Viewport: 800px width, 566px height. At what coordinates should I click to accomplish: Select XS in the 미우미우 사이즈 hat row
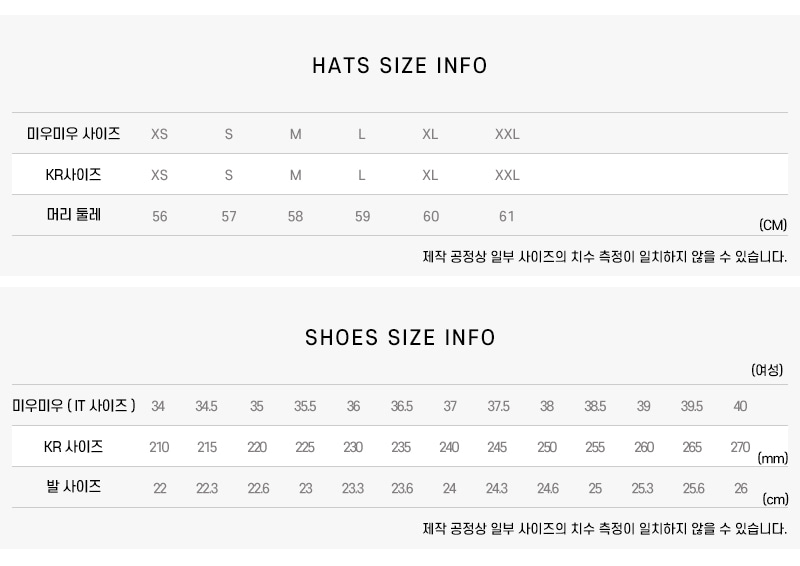coord(159,135)
